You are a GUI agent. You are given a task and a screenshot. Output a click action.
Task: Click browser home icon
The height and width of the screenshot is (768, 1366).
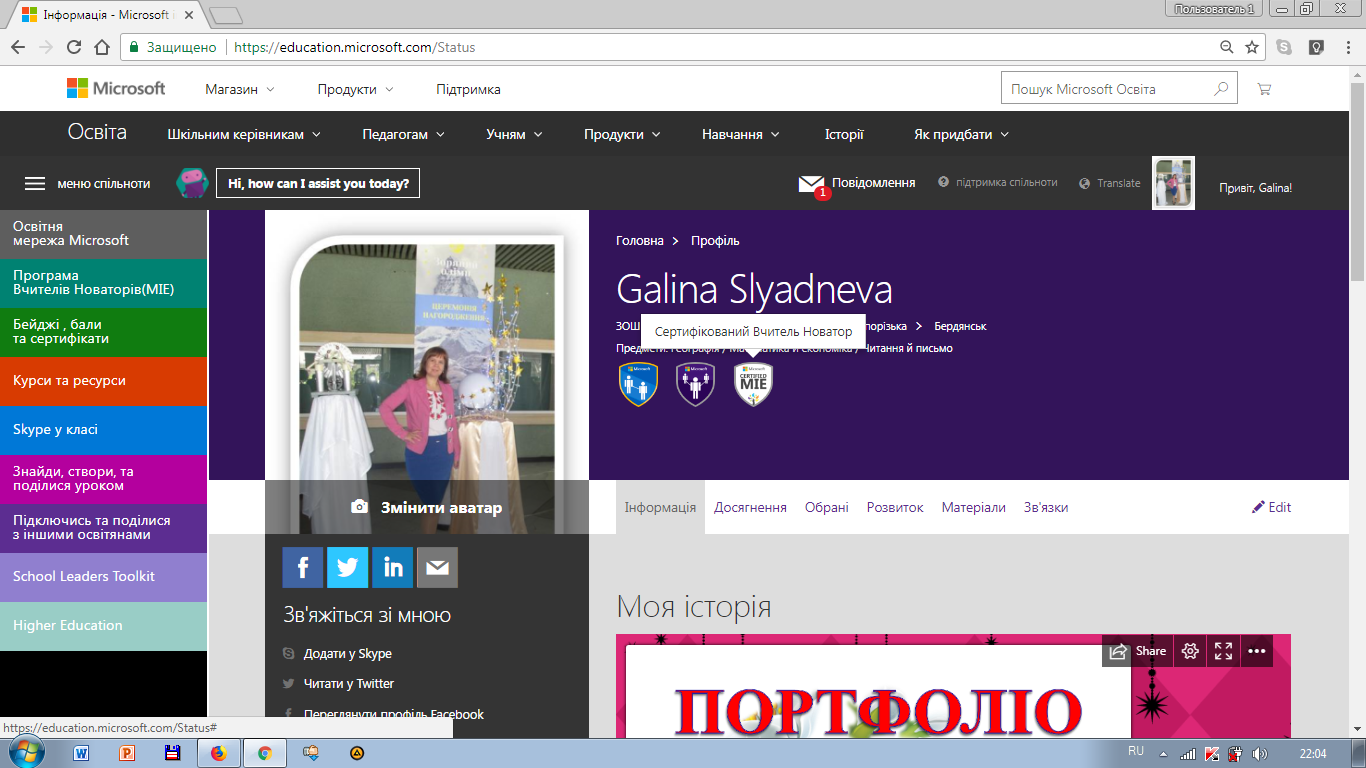click(x=101, y=47)
